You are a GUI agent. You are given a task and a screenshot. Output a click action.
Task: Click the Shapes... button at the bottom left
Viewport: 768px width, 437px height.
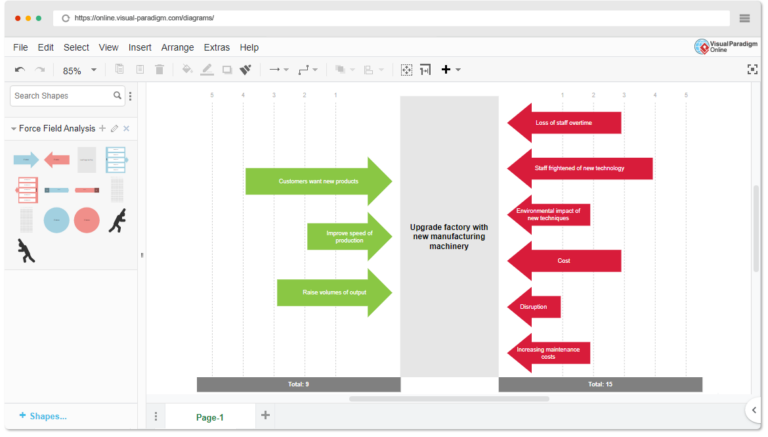pyautogui.click(x=43, y=416)
